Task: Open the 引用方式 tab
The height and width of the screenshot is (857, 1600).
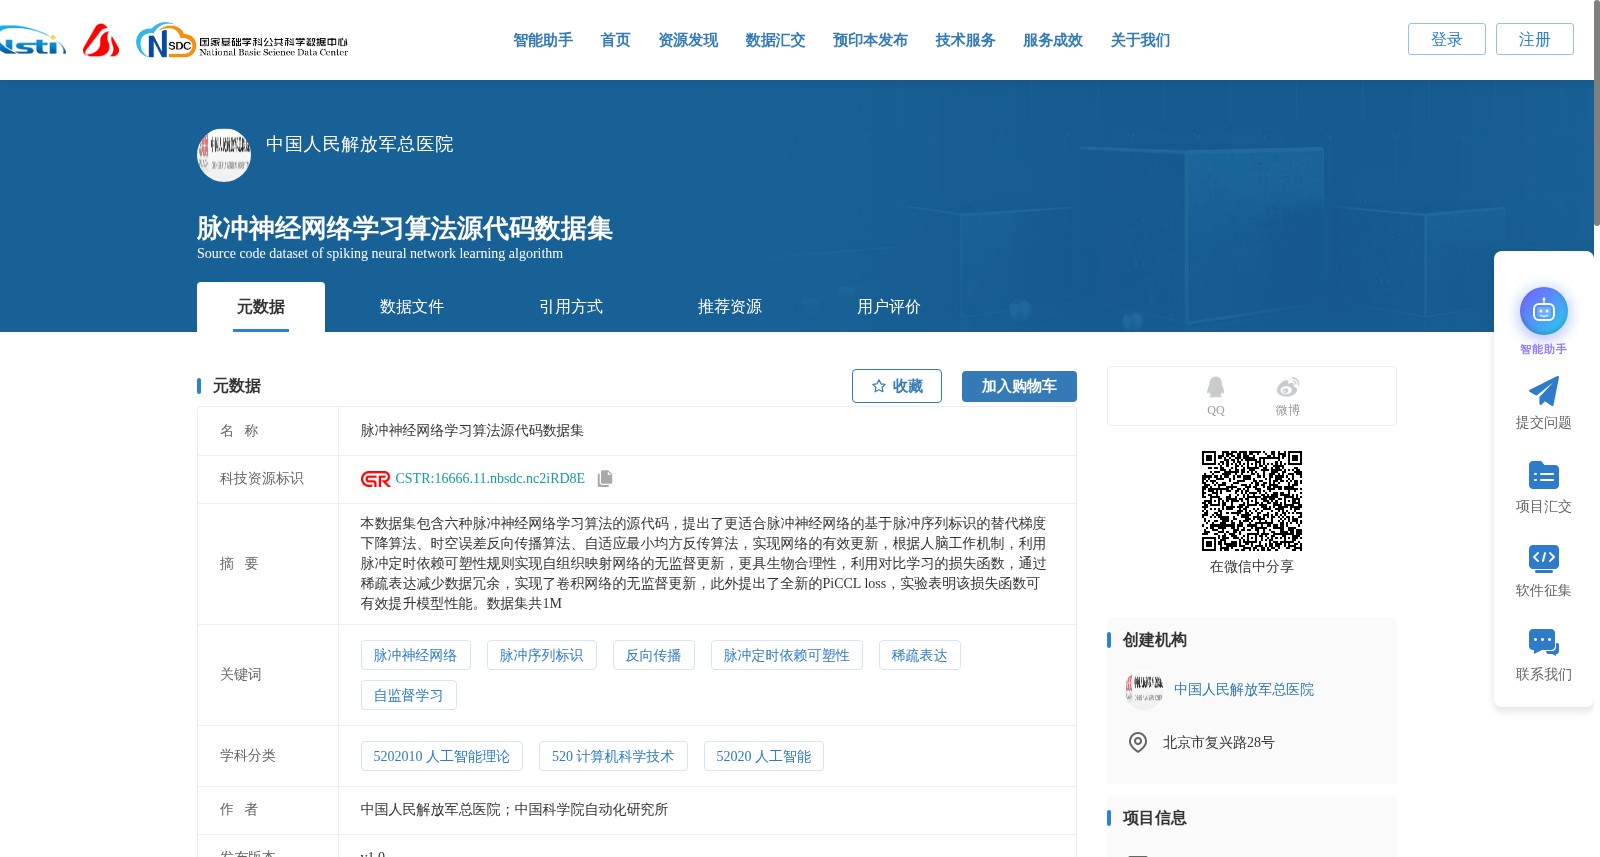Action: tap(570, 307)
